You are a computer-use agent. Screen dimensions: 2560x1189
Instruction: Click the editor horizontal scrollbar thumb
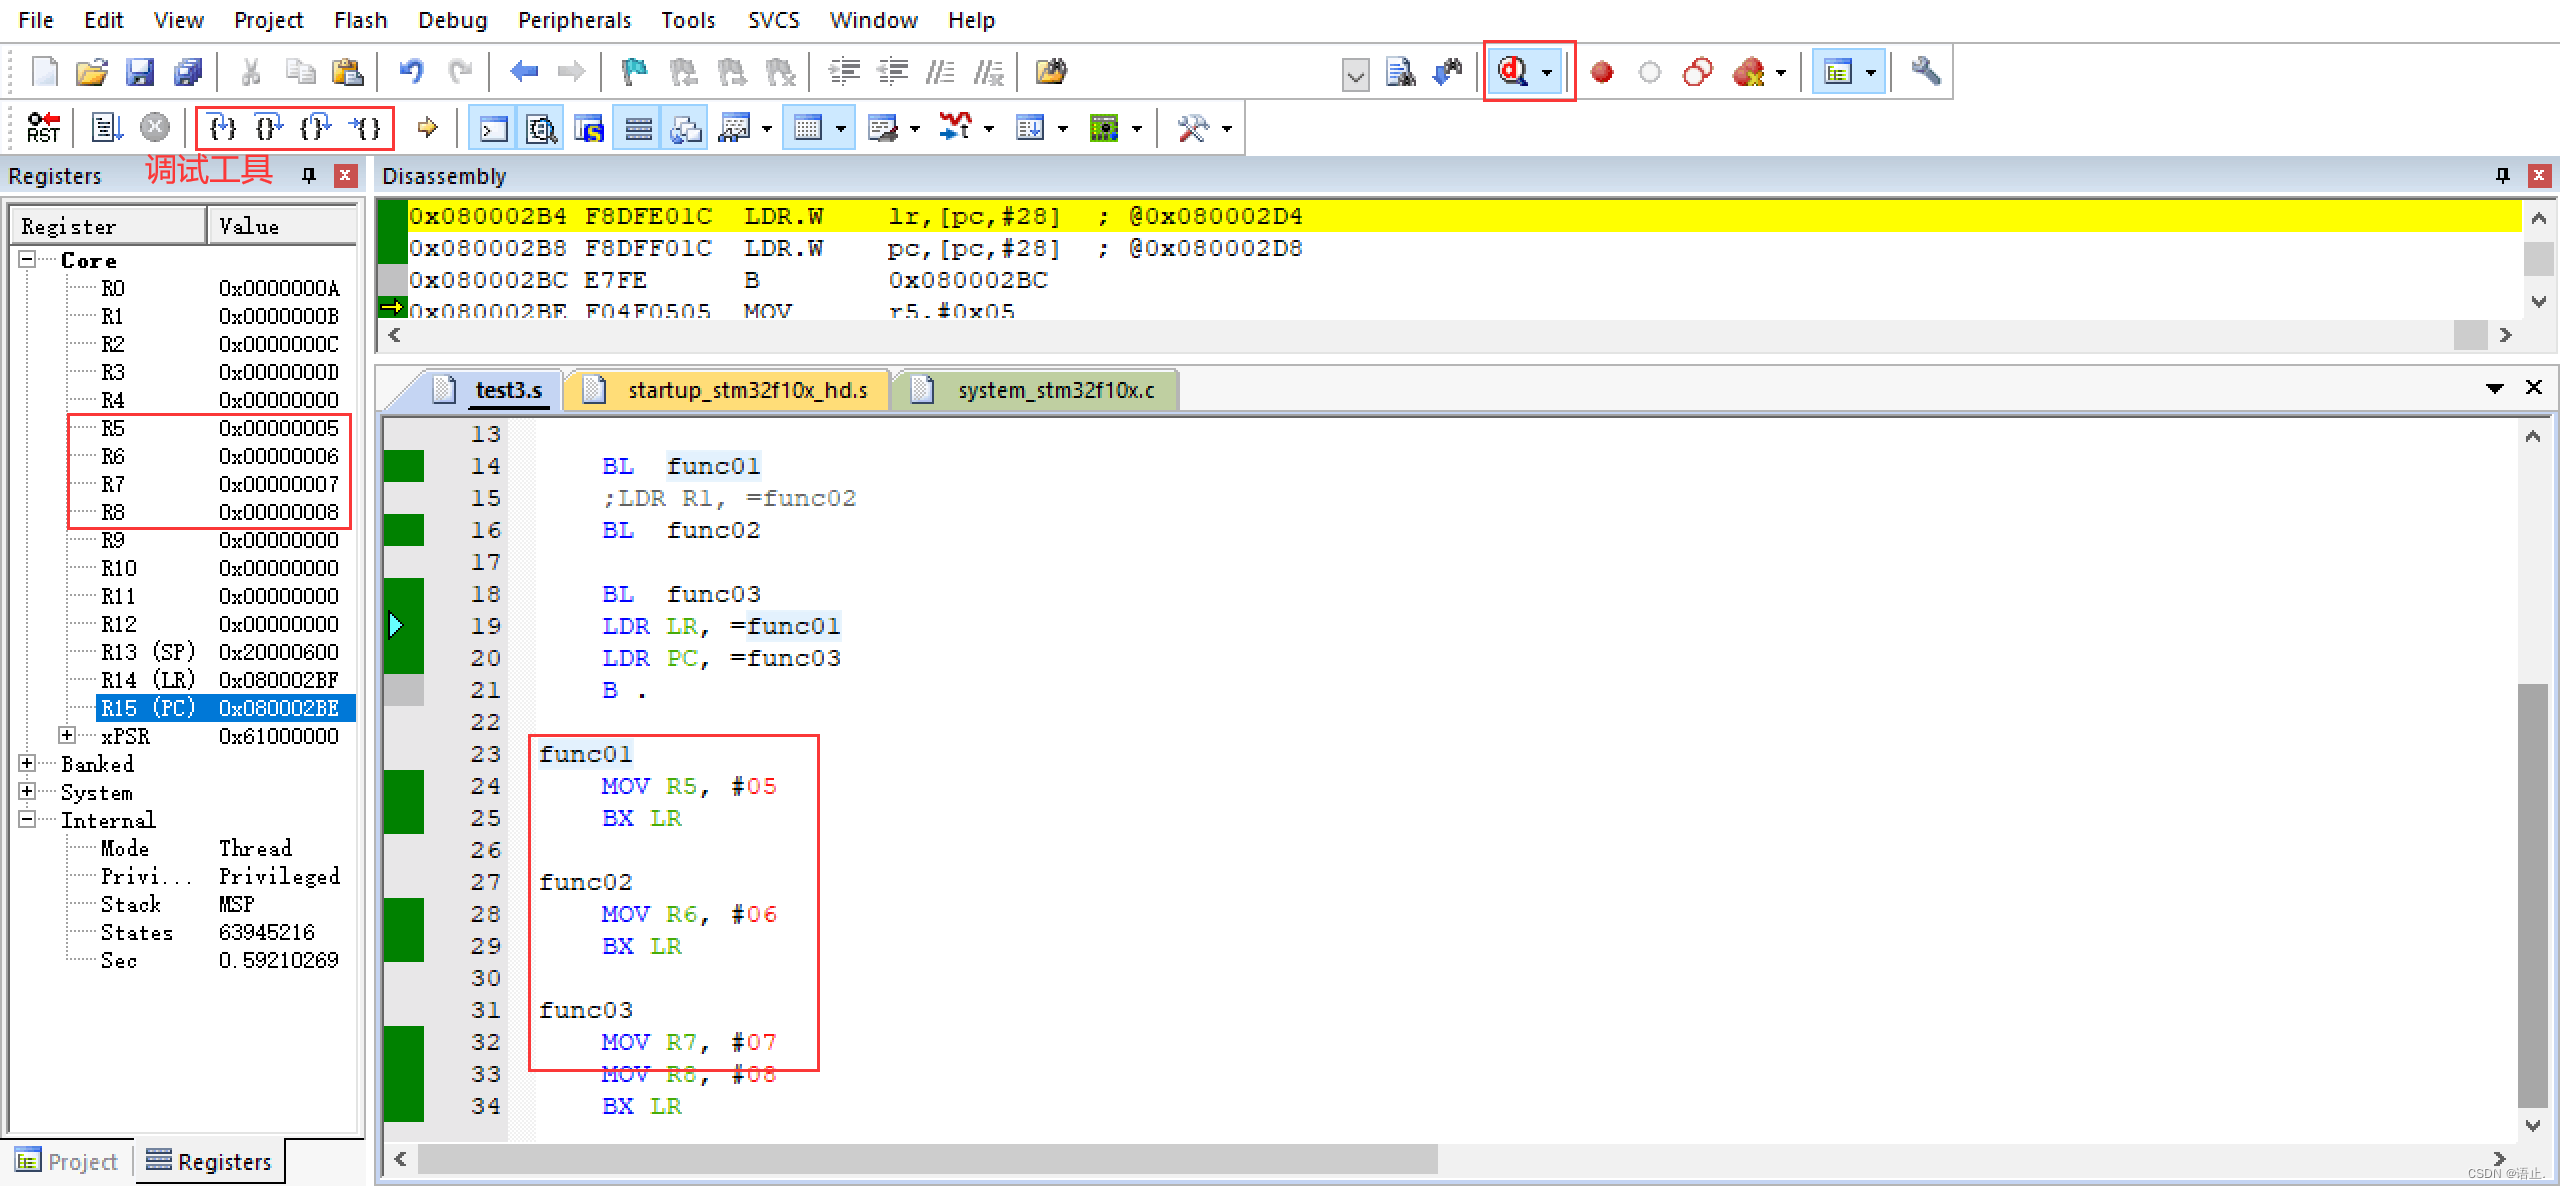(926, 1160)
